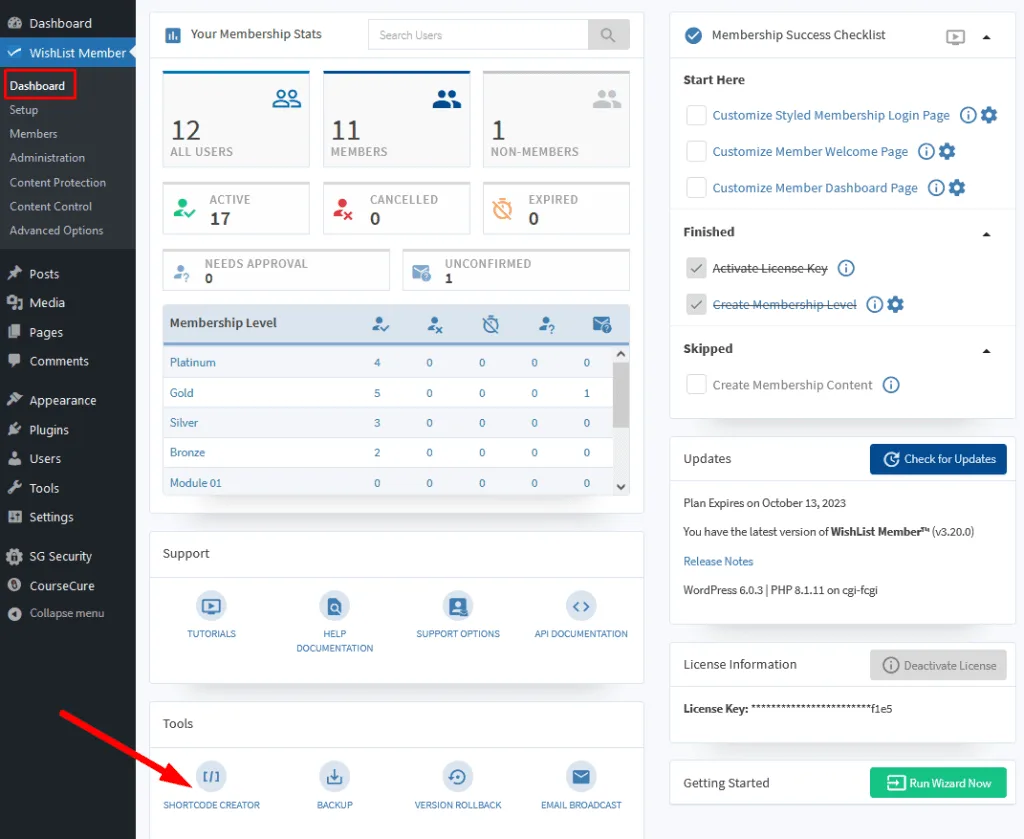Viewport: 1024px width, 839px height.
Task: Click the Check for Updates button
Action: click(938, 459)
